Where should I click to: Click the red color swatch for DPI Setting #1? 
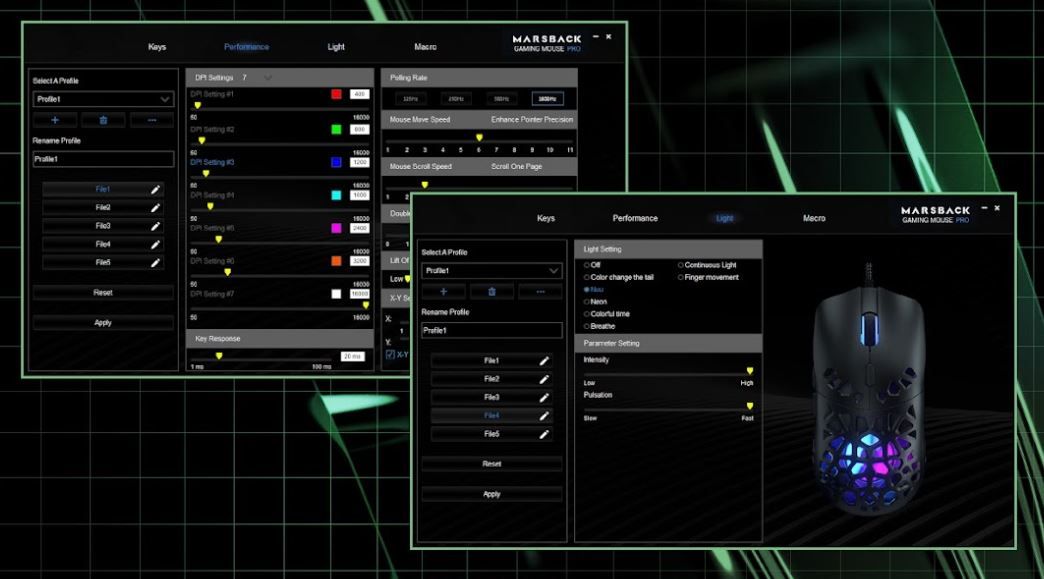coord(336,94)
